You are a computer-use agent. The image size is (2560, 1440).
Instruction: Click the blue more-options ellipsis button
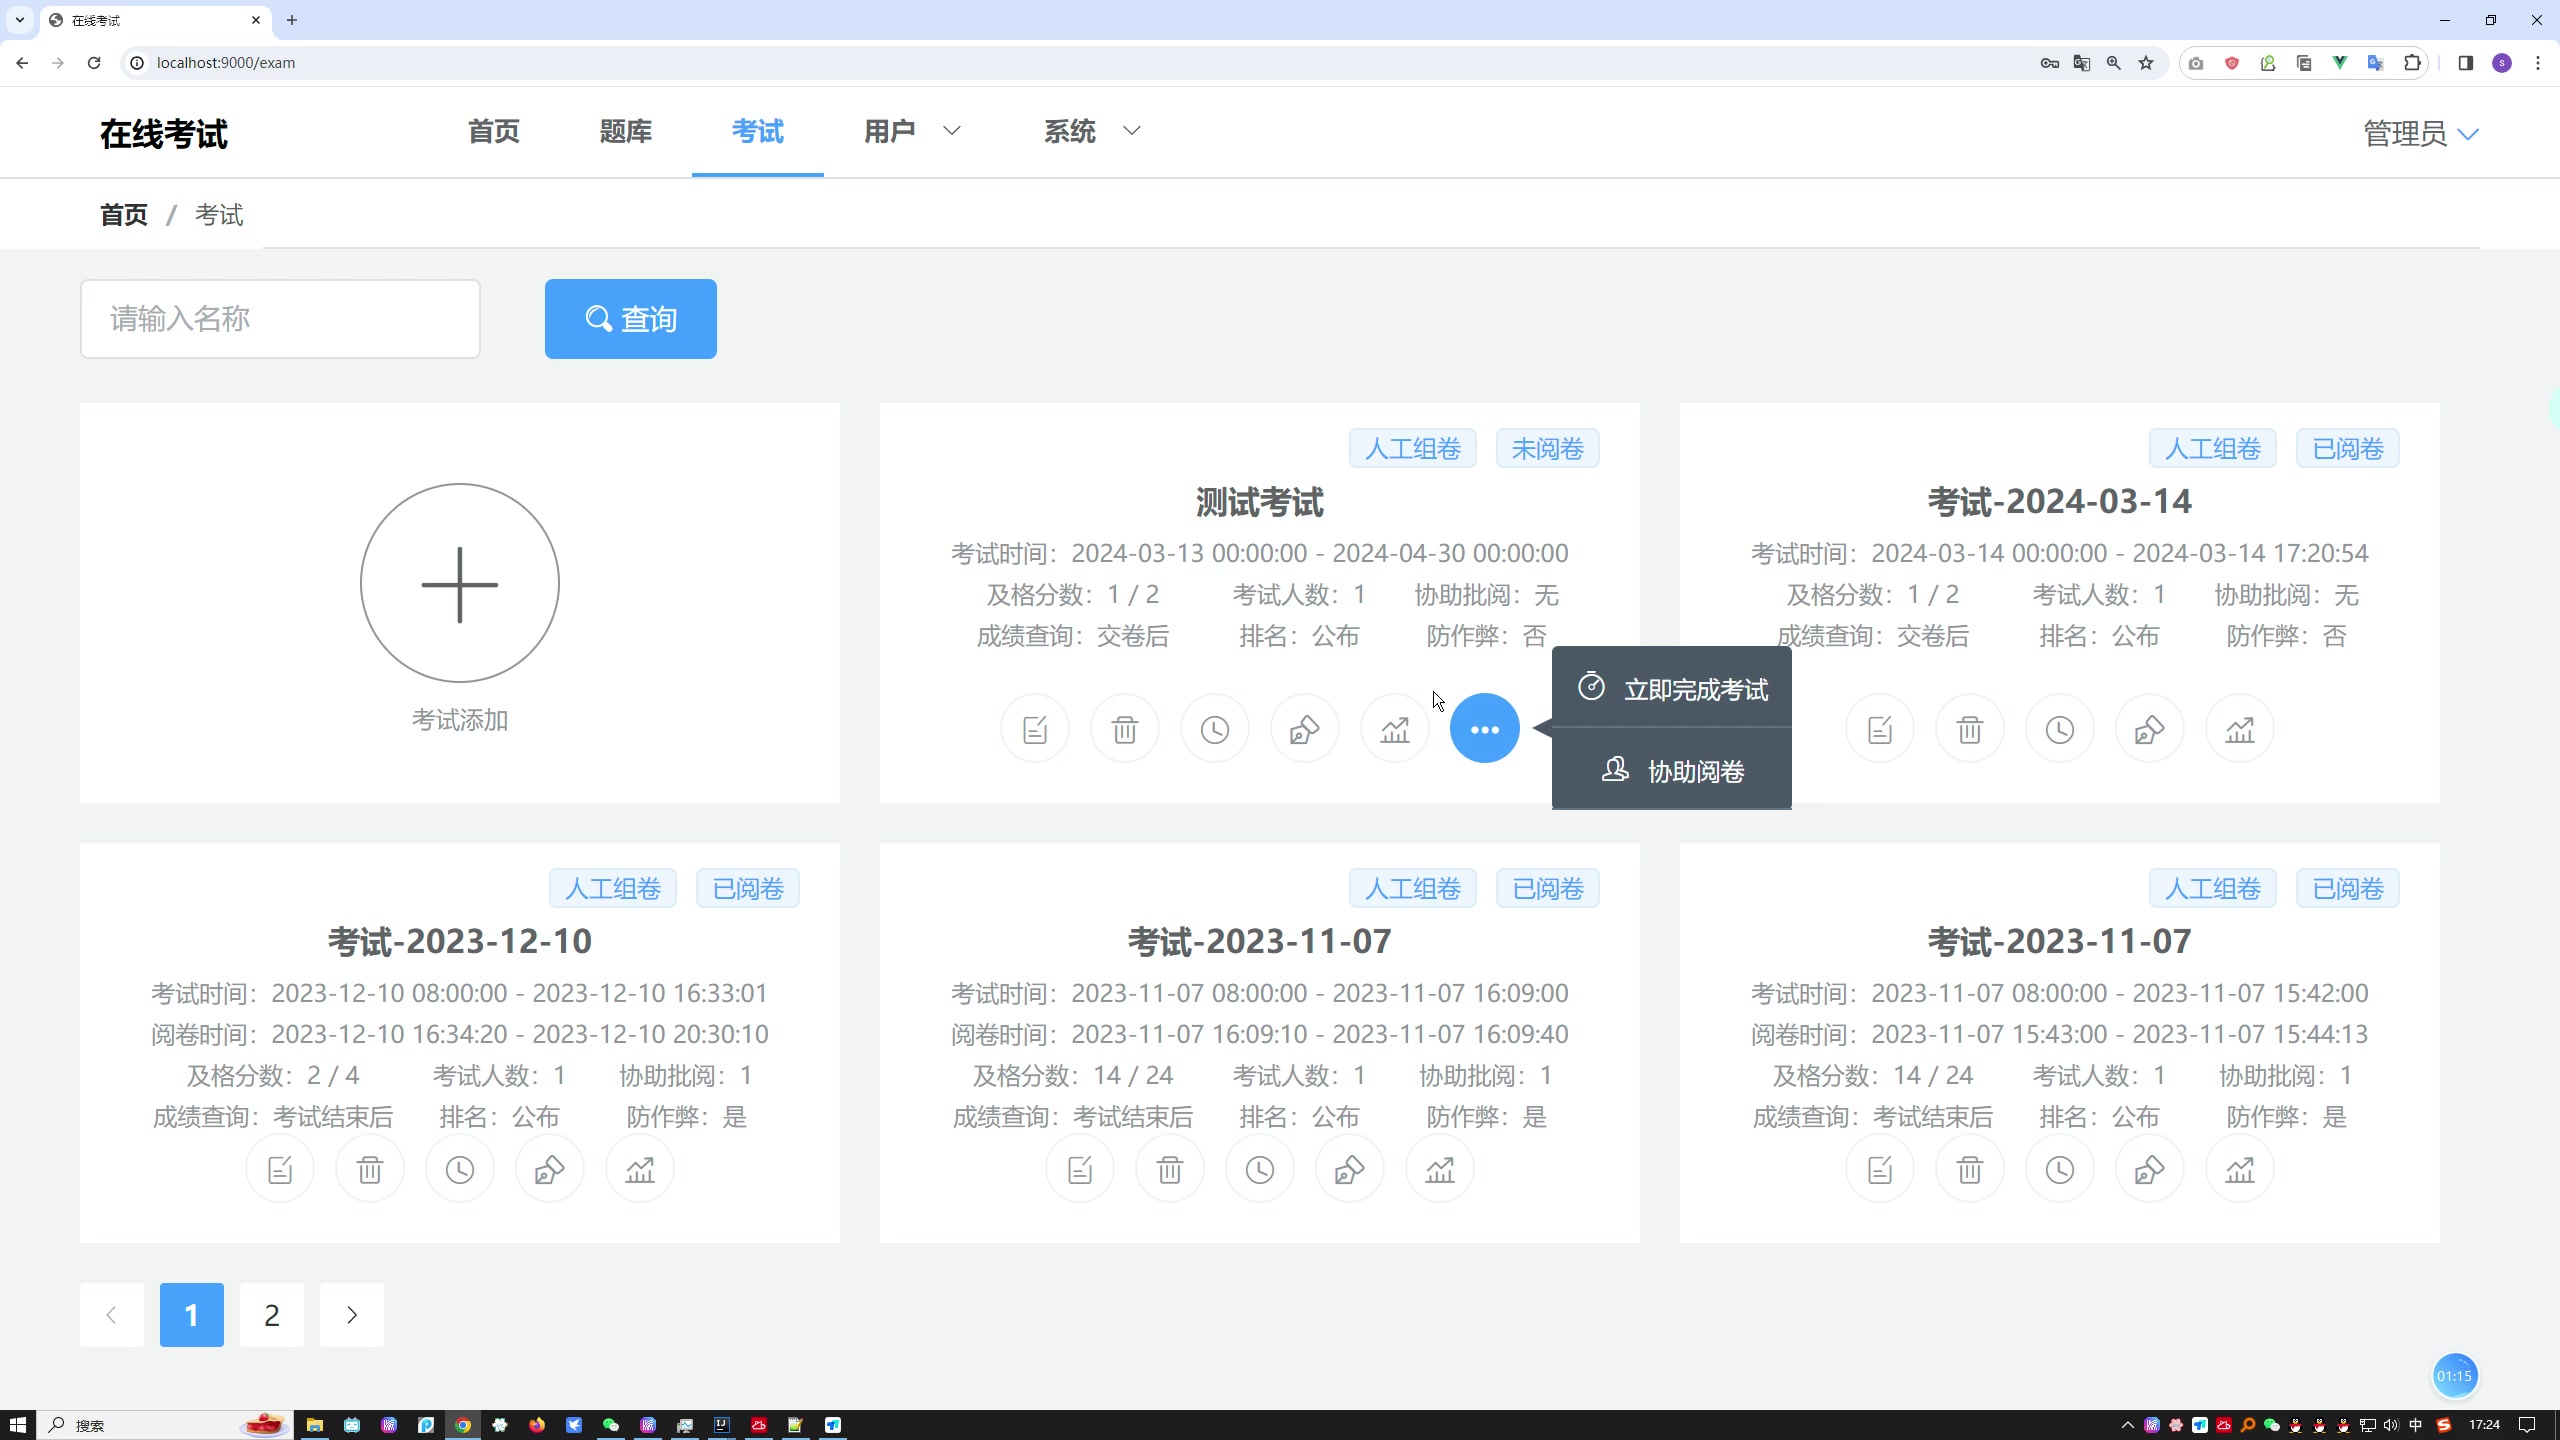click(1485, 729)
